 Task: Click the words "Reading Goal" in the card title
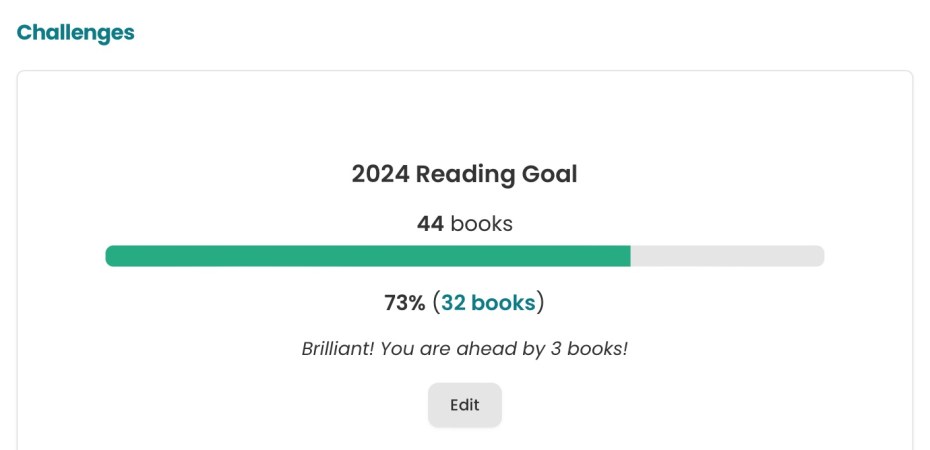coord(497,174)
